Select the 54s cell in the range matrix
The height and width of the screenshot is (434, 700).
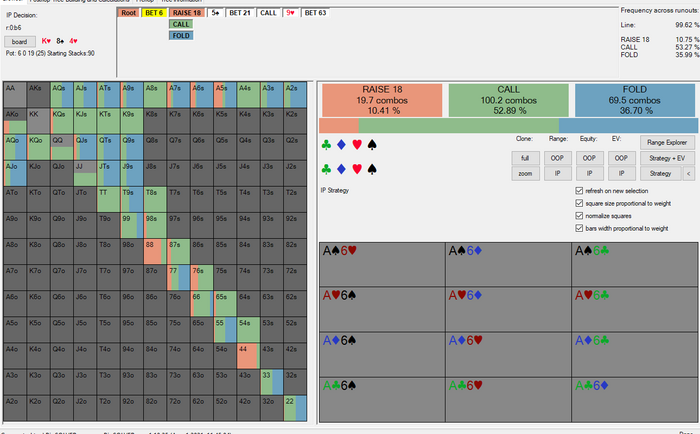point(248,330)
